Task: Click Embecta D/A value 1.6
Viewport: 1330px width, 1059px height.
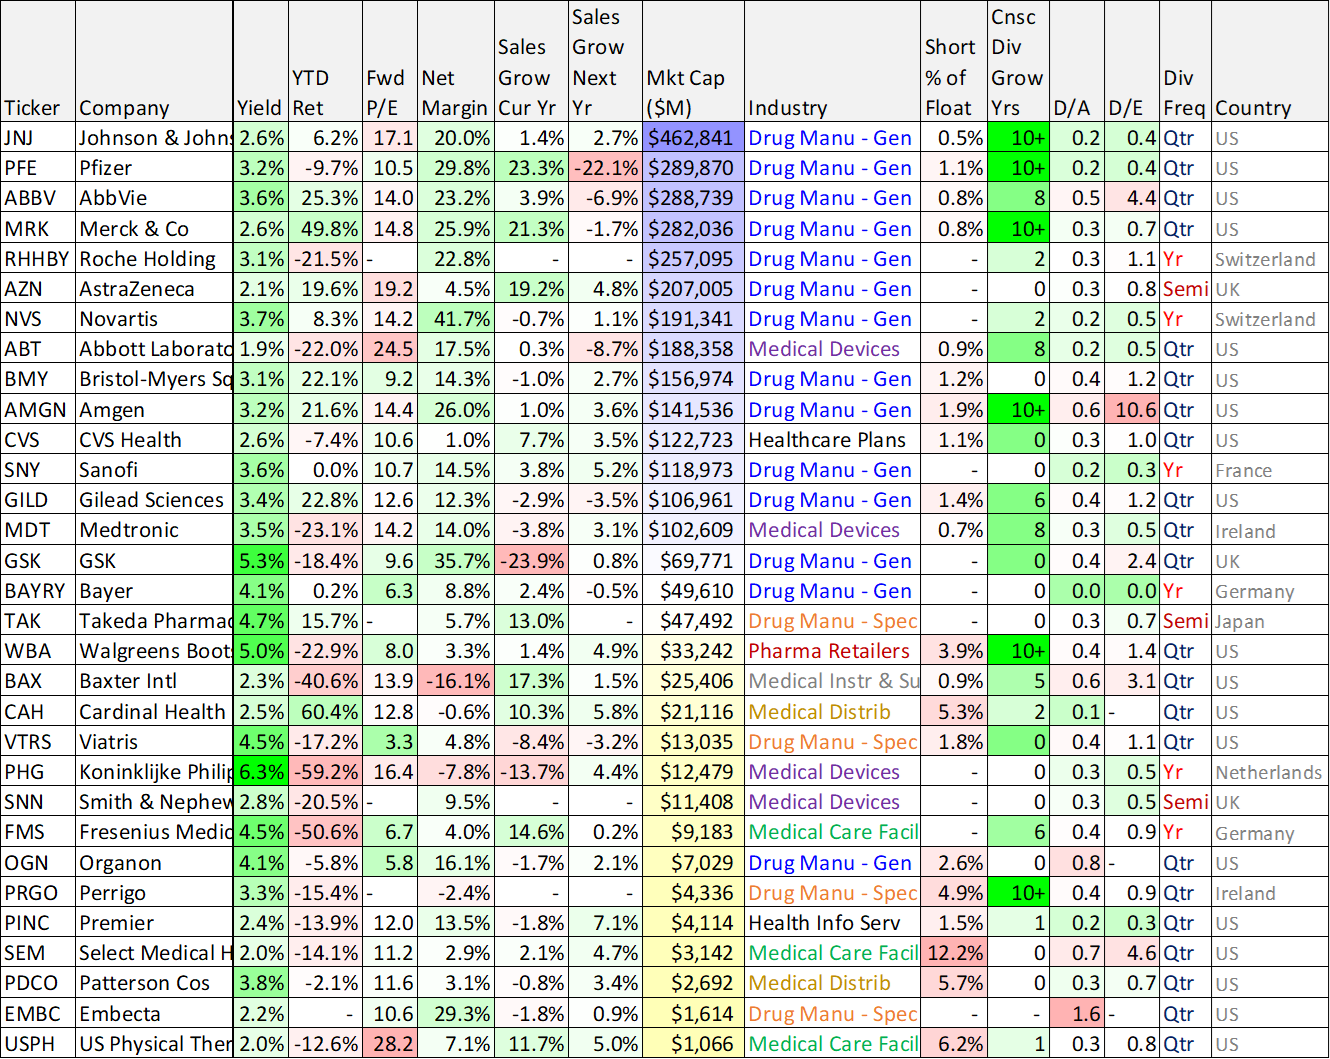Action: pyautogui.click(x=1077, y=1014)
